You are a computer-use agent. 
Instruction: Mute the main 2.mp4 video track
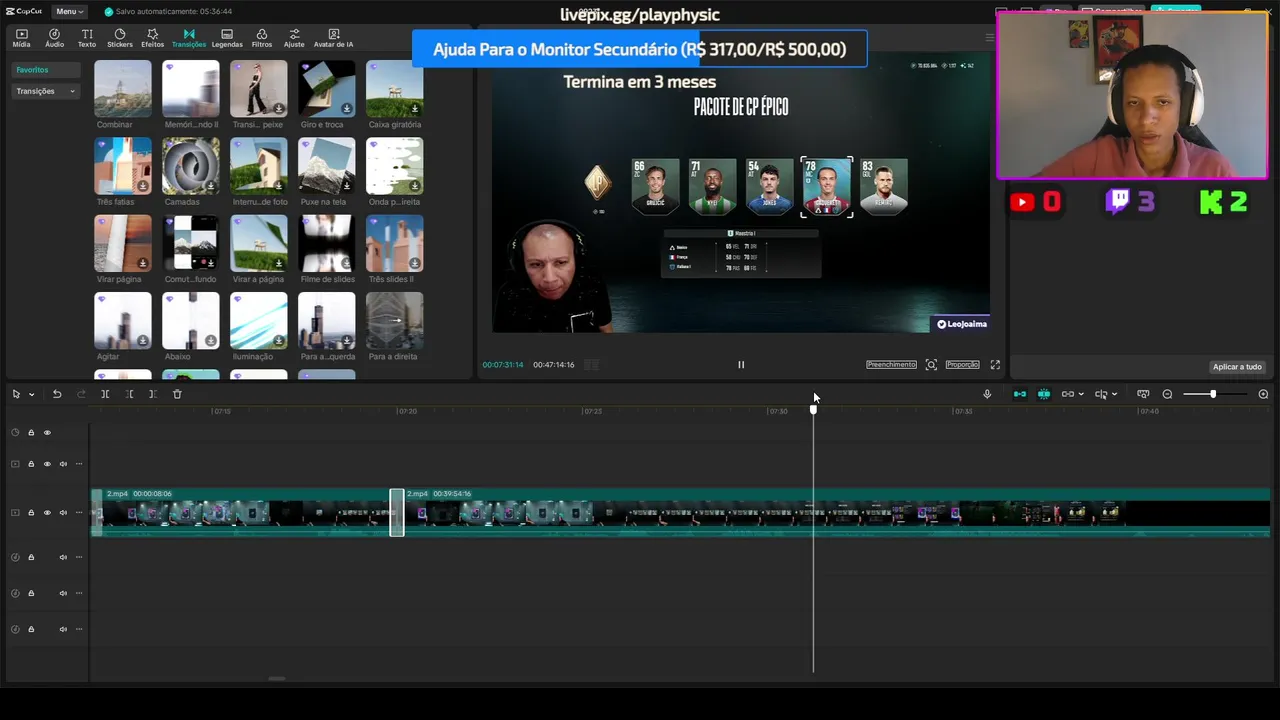(63, 512)
